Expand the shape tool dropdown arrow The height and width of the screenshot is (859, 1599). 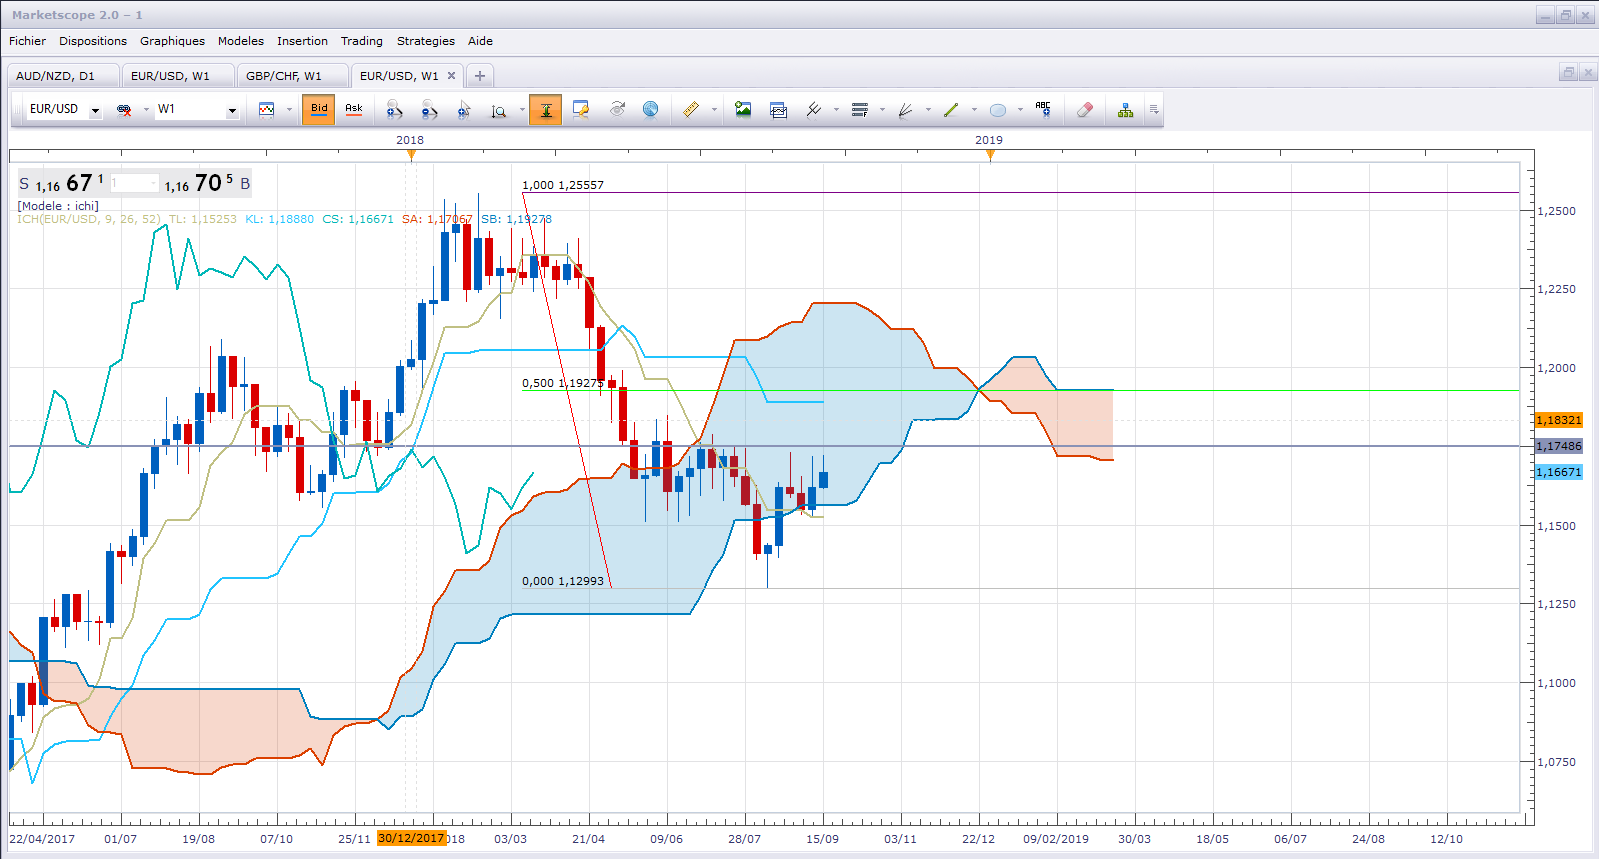pos(1020,110)
